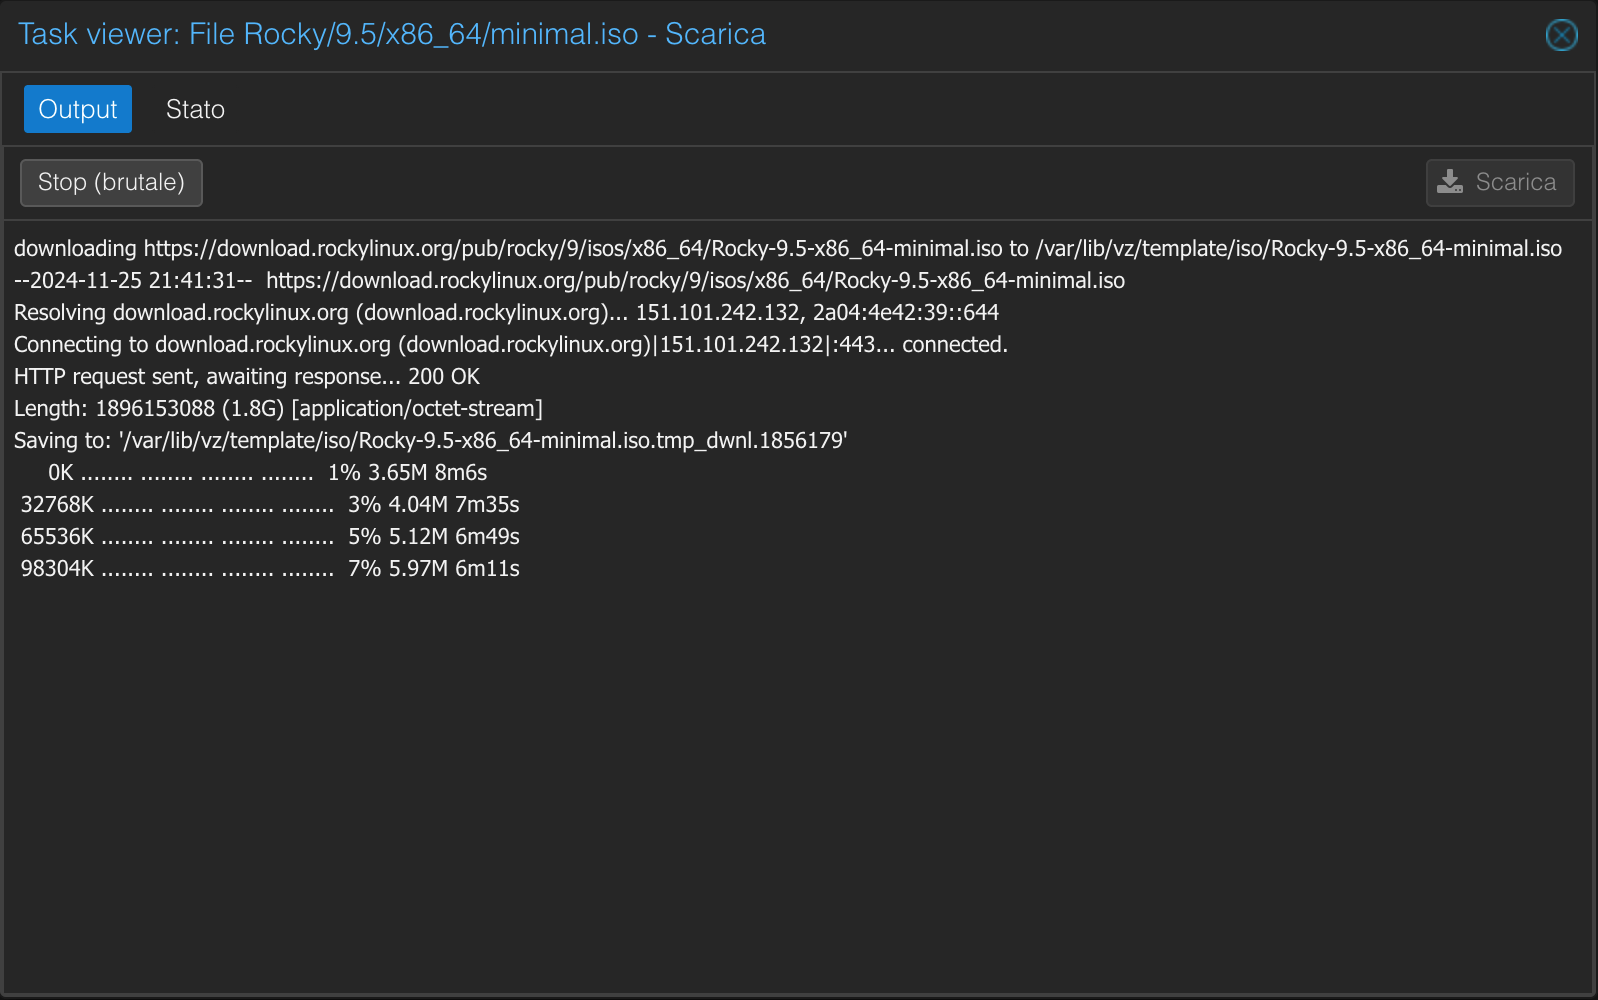This screenshot has height=1000, width=1598.
Task: Click the Scarica download button label
Action: pyautogui.click(x=1515, y=182)
